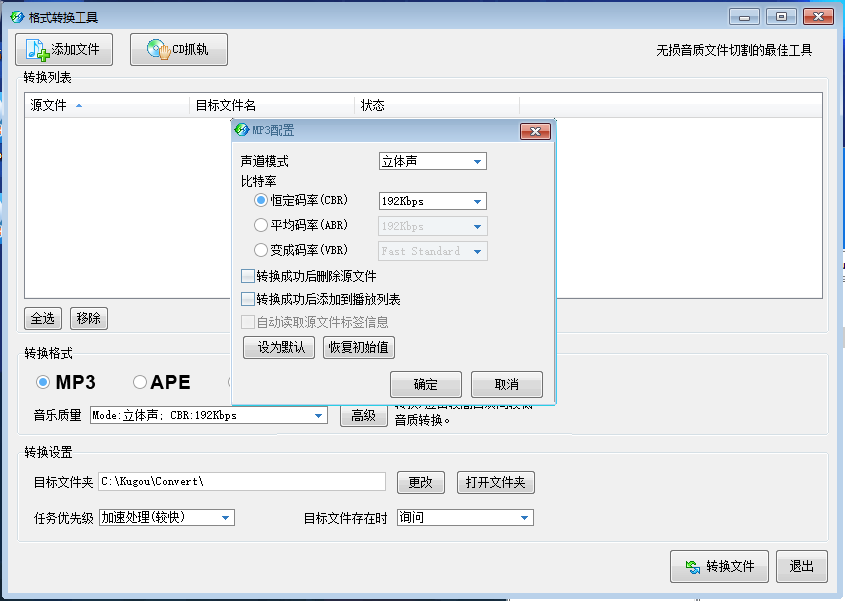The height and width of the screenshot is (601, 845).
Task: Open the 目标文件存在时 询问 dropdown
Action: pos(465,517)
